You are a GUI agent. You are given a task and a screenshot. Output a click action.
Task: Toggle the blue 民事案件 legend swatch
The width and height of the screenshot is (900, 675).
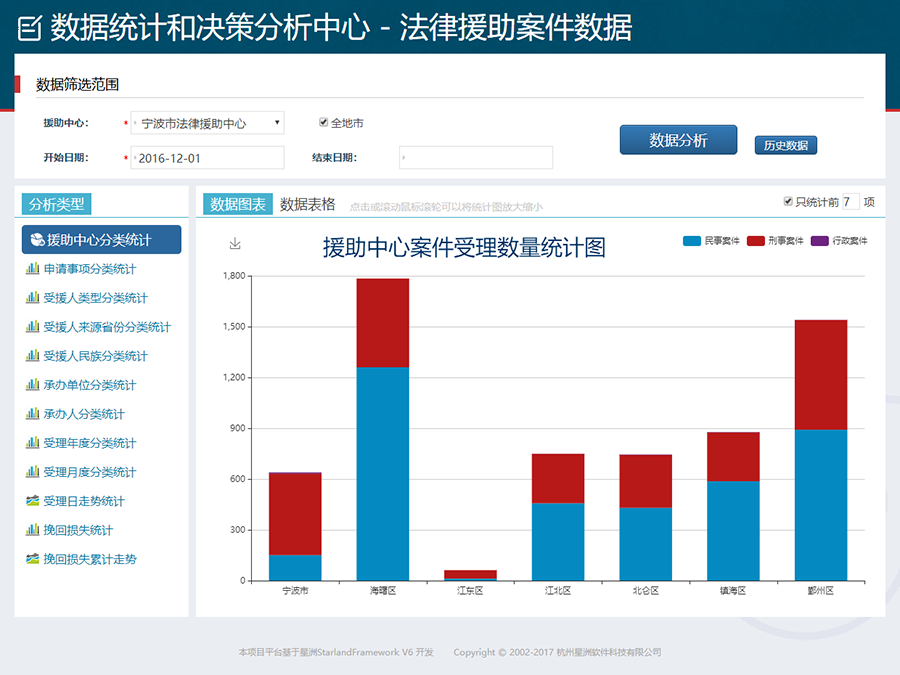coord(692,240)
